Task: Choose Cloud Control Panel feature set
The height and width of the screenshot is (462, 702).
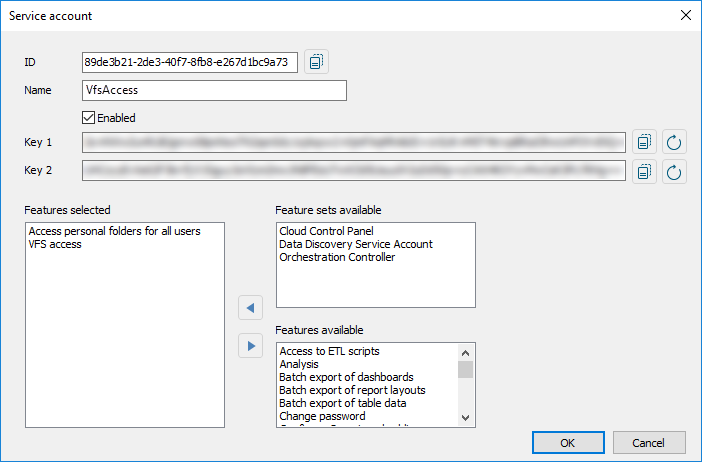Action: 326,231
